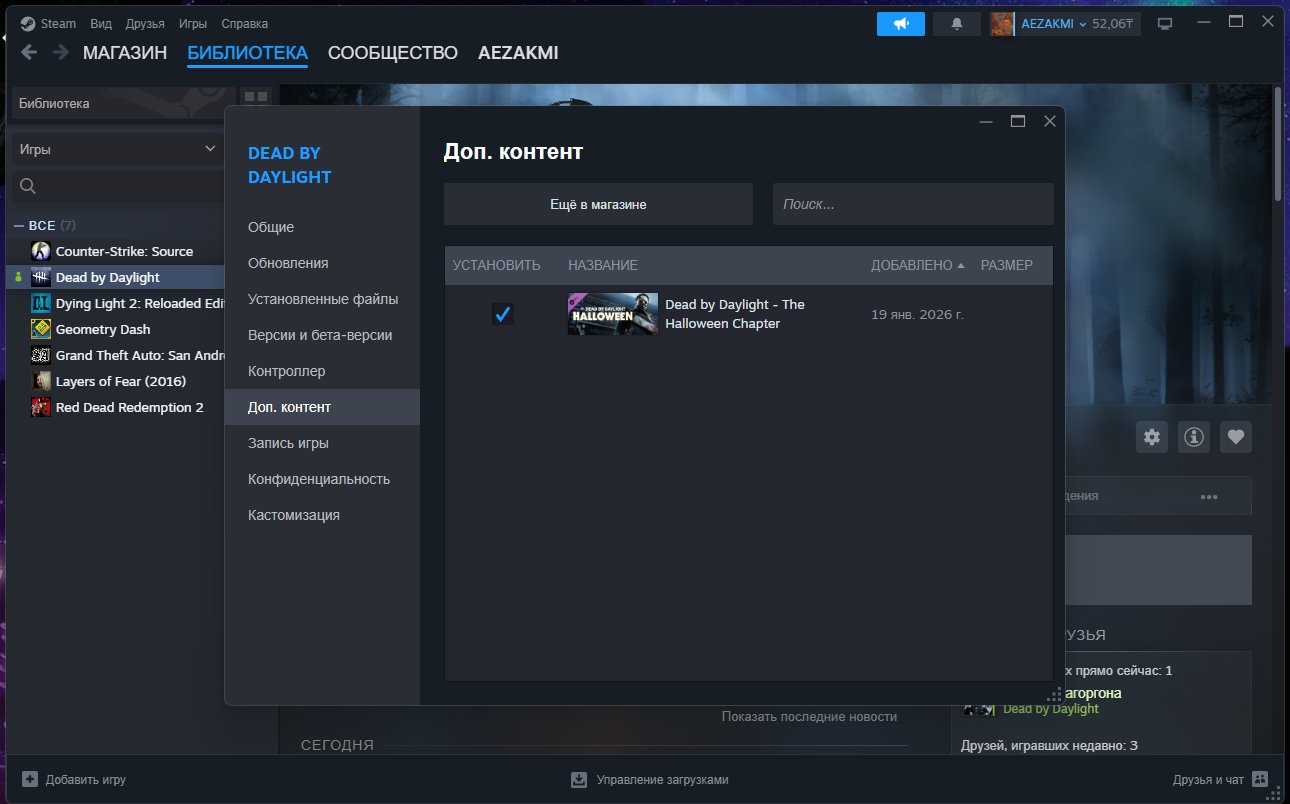Go to the БИБЛИОТЕКА tab

247,53
